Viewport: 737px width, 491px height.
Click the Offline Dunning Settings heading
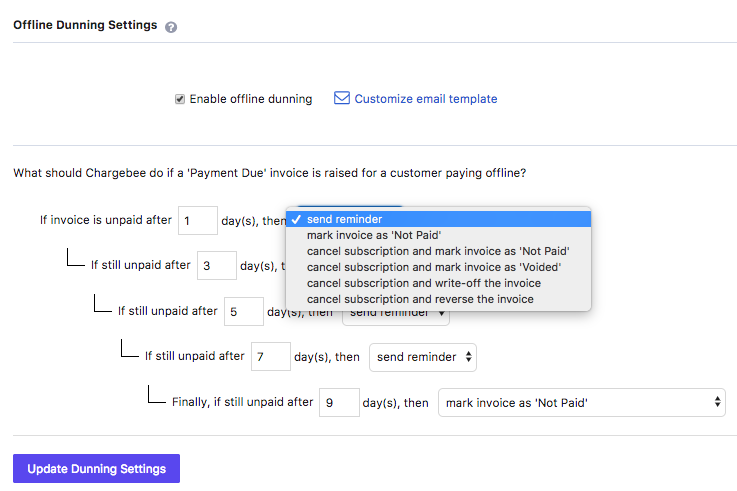pyautogui.click(x=85, y=26)
